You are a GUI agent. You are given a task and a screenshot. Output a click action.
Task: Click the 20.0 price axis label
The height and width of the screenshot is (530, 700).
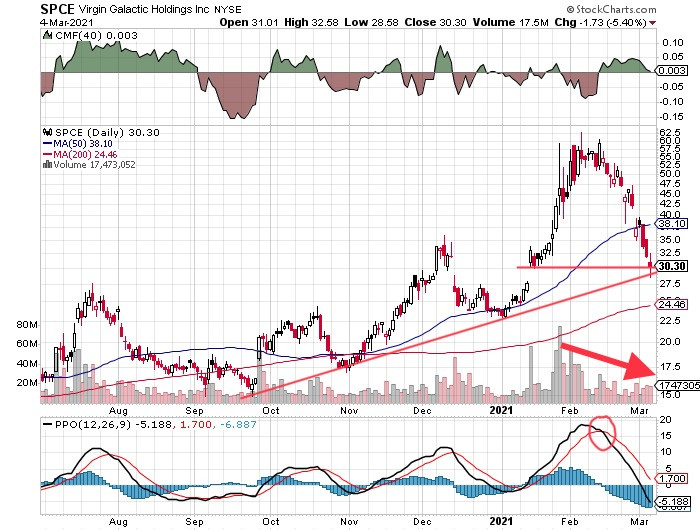(670, 342)
